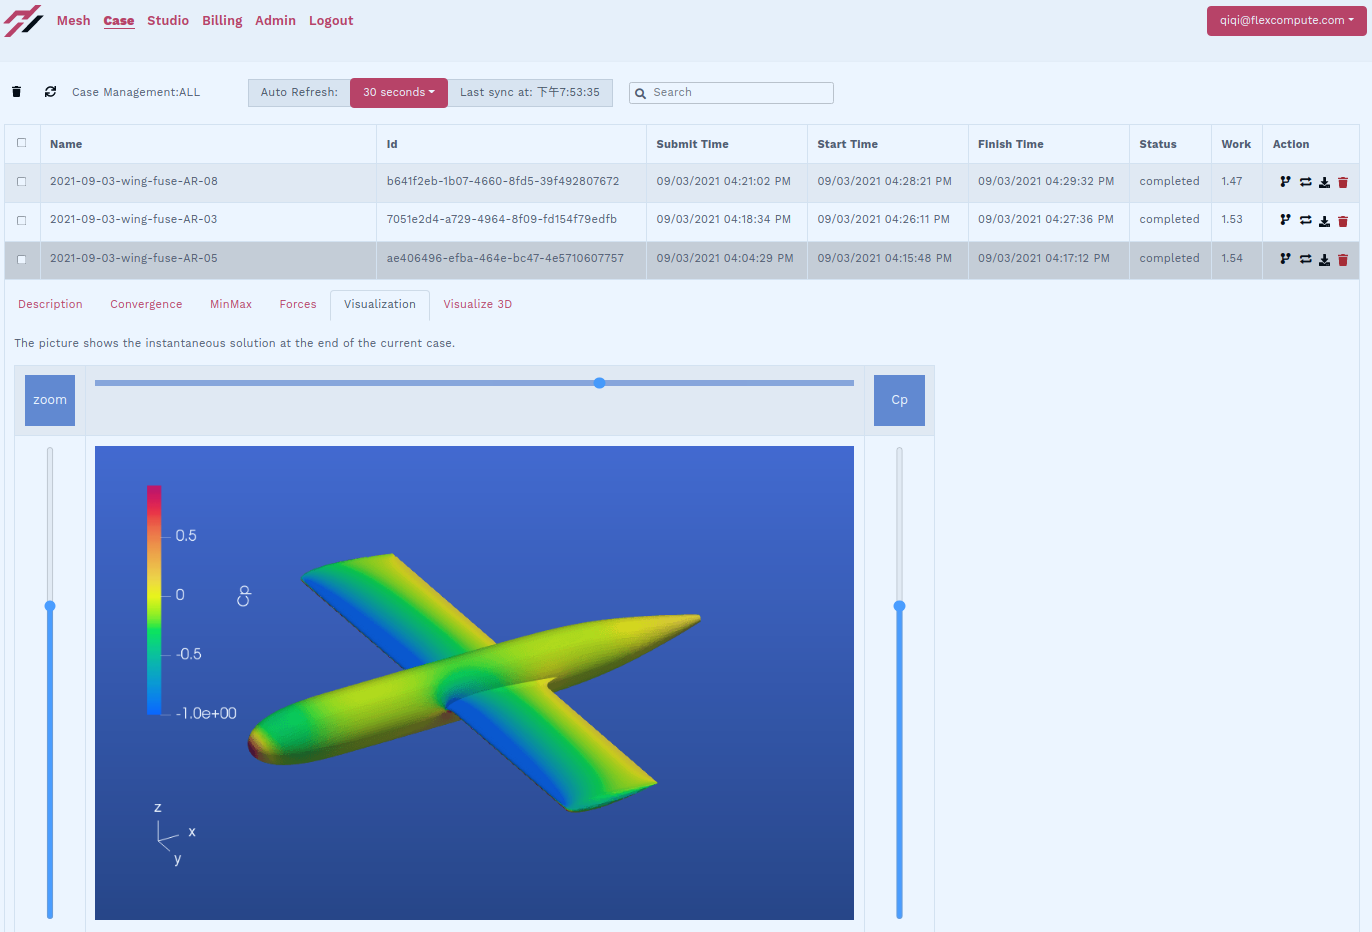Switch to the Convergence tab
The image size is (1372, 932).
click(x=146, y=304)
